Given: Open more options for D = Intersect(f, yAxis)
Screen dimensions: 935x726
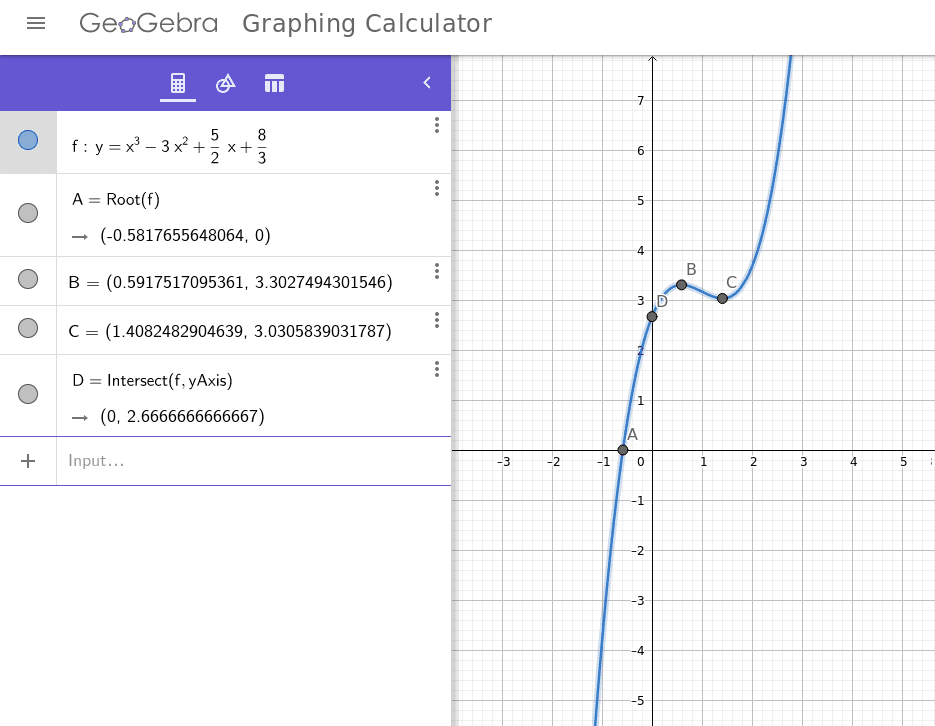Looking at the screenshot, I should (436, 369).
